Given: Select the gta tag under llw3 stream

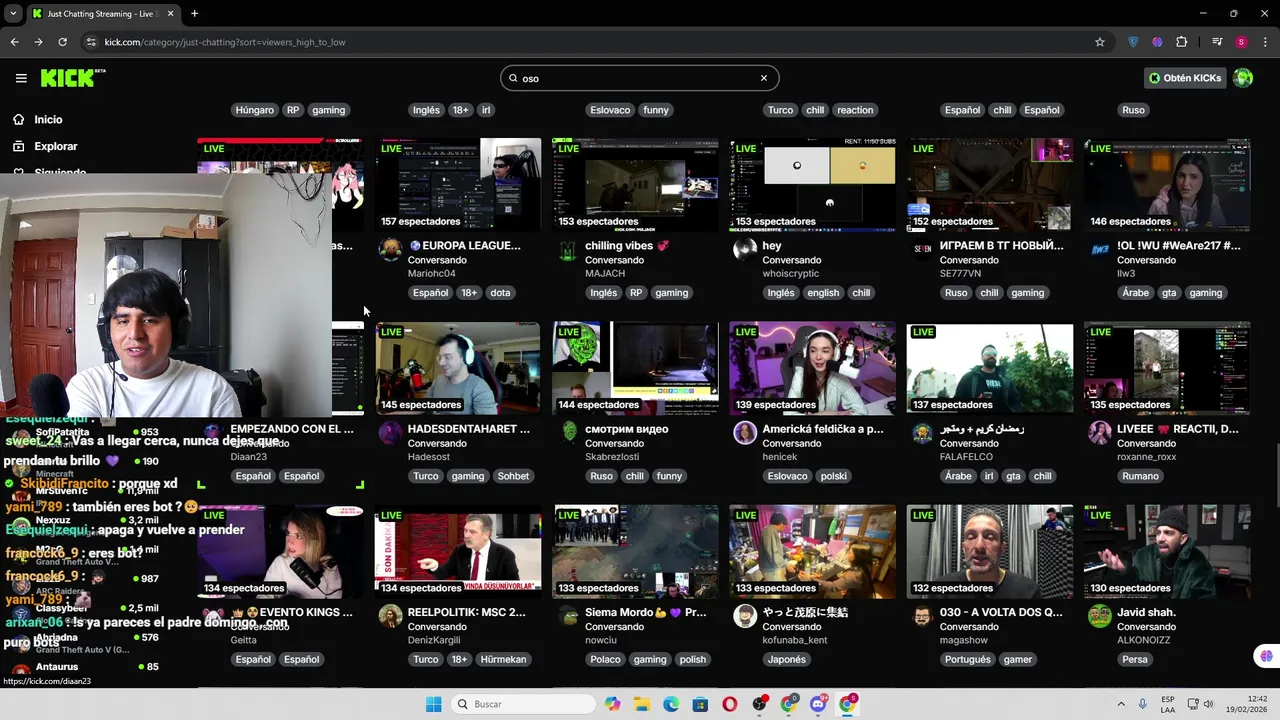Looking at the screenshot, I should [1169, 293].
